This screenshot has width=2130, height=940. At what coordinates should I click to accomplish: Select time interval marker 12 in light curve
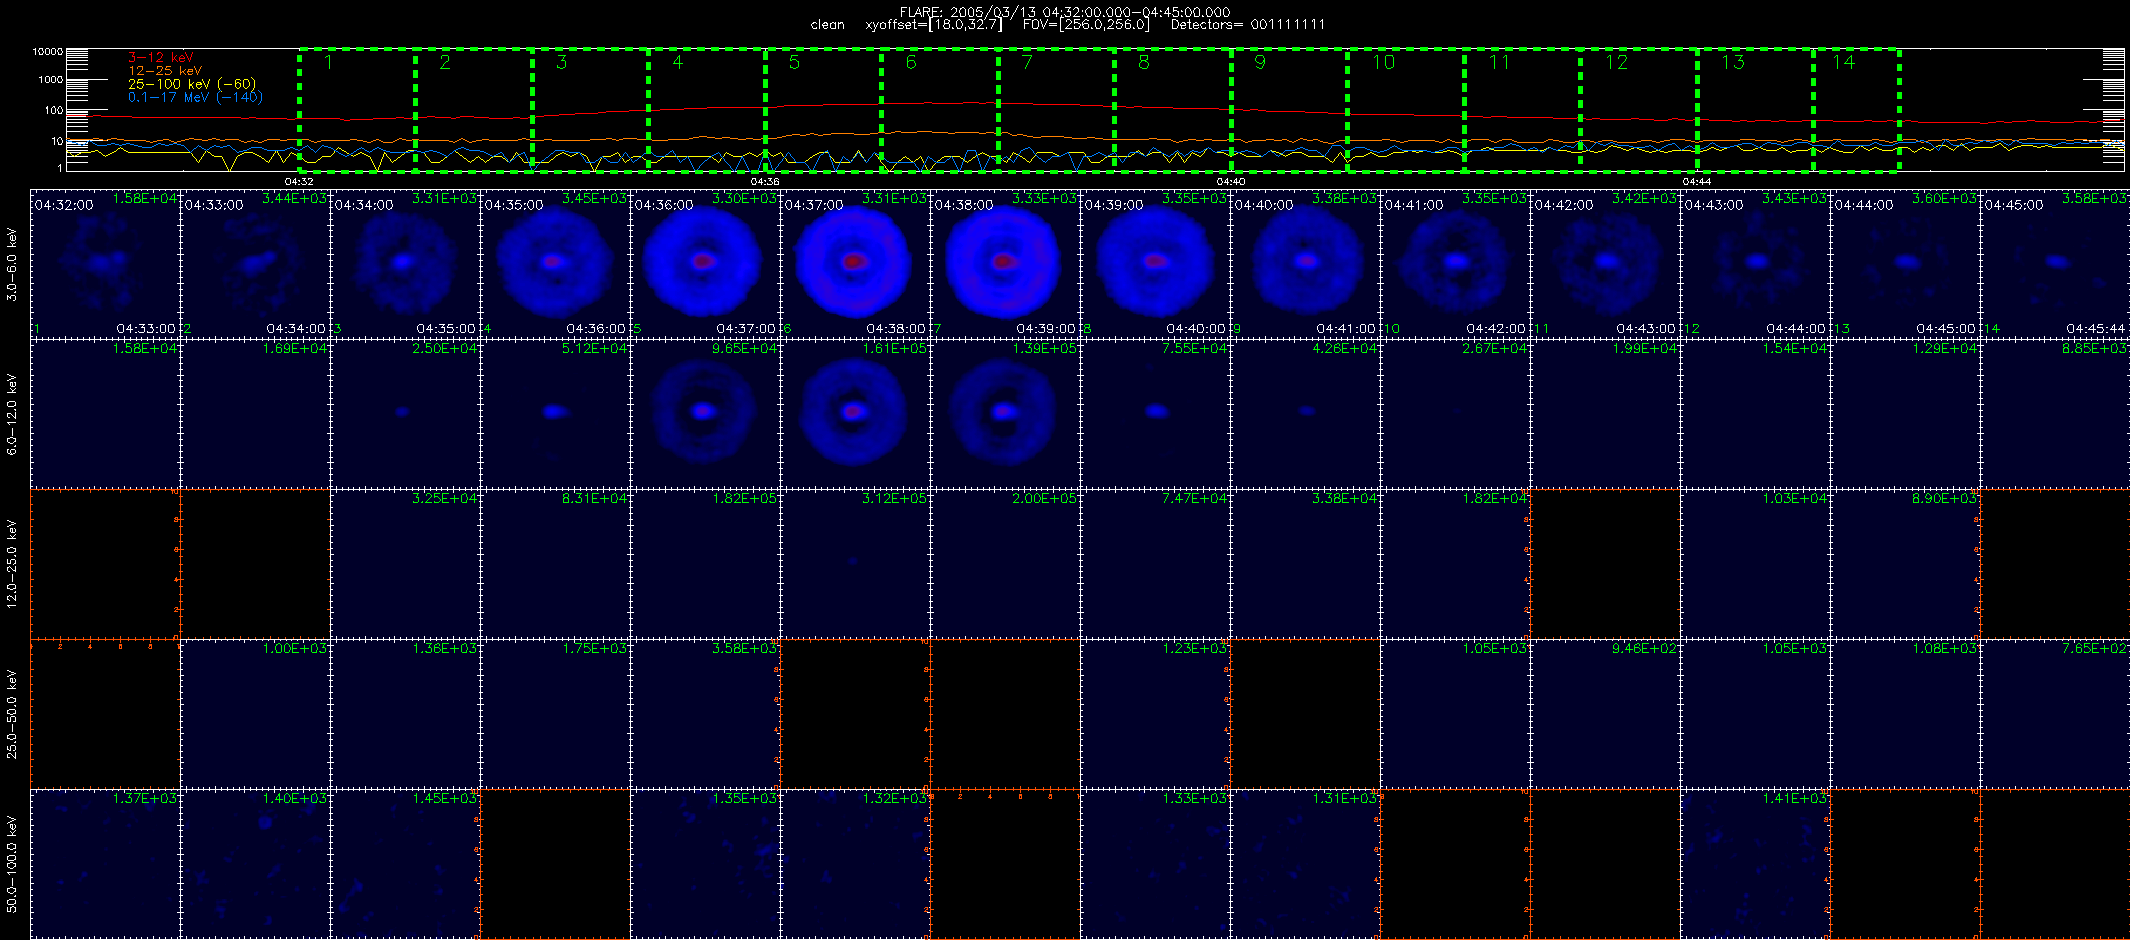(x=1616, y=62)
